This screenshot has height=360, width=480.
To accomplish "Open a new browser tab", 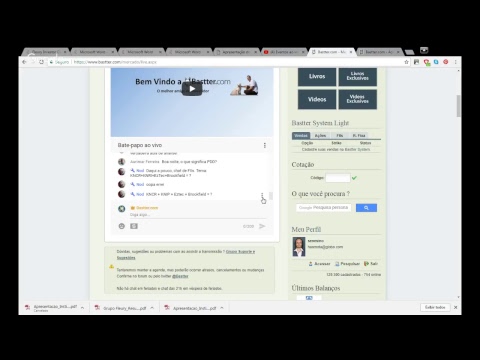I will [409, 52].
